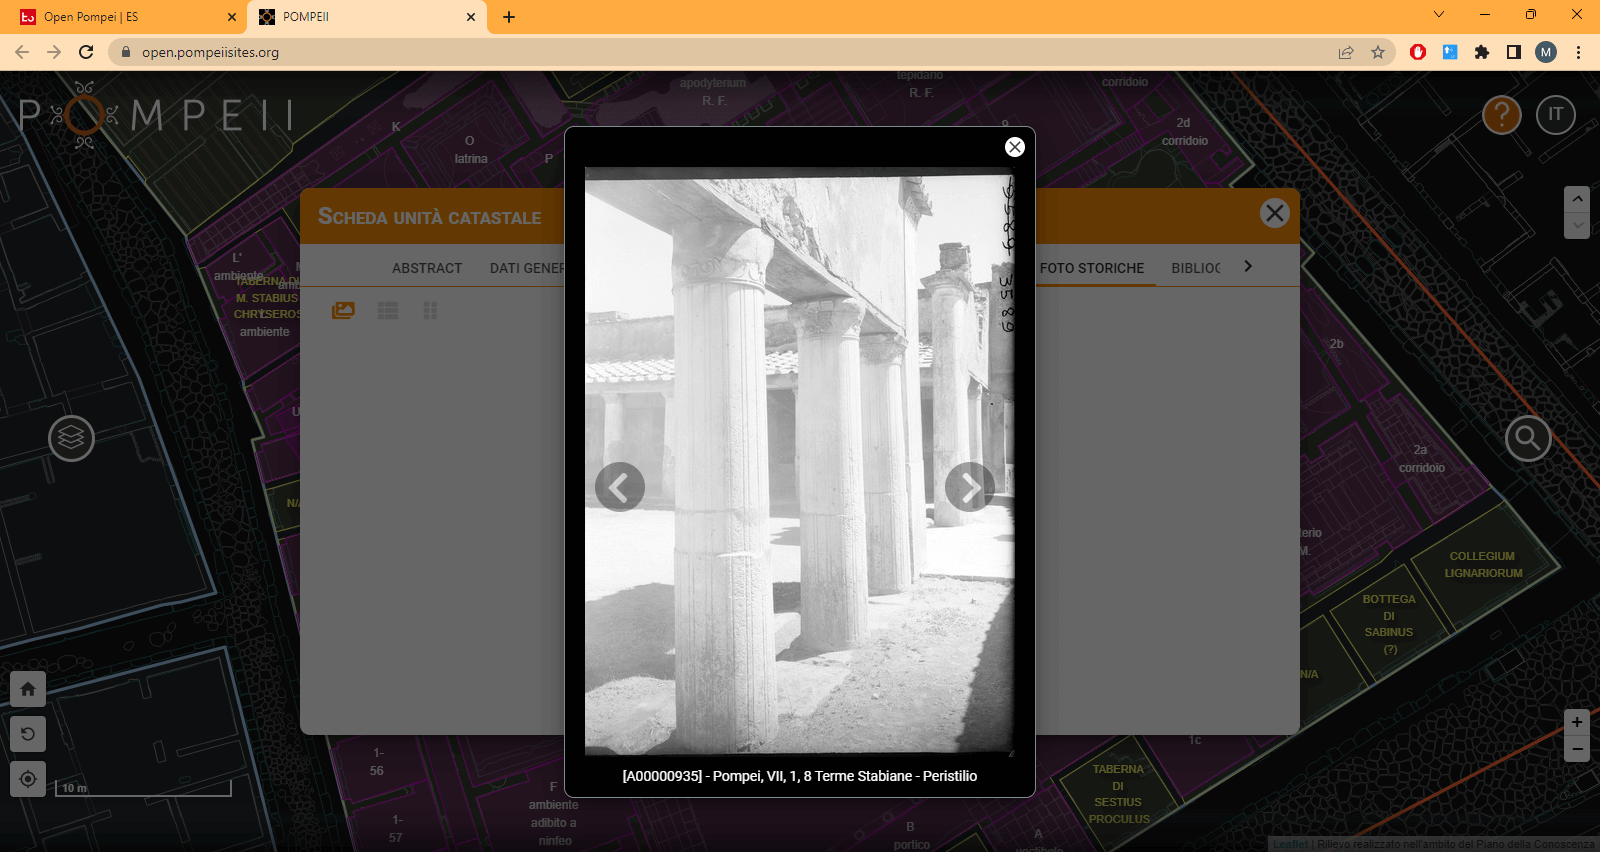Open the help question mark button
Viewport: 1600px width, 852px height.
(x=1501, y=115)
